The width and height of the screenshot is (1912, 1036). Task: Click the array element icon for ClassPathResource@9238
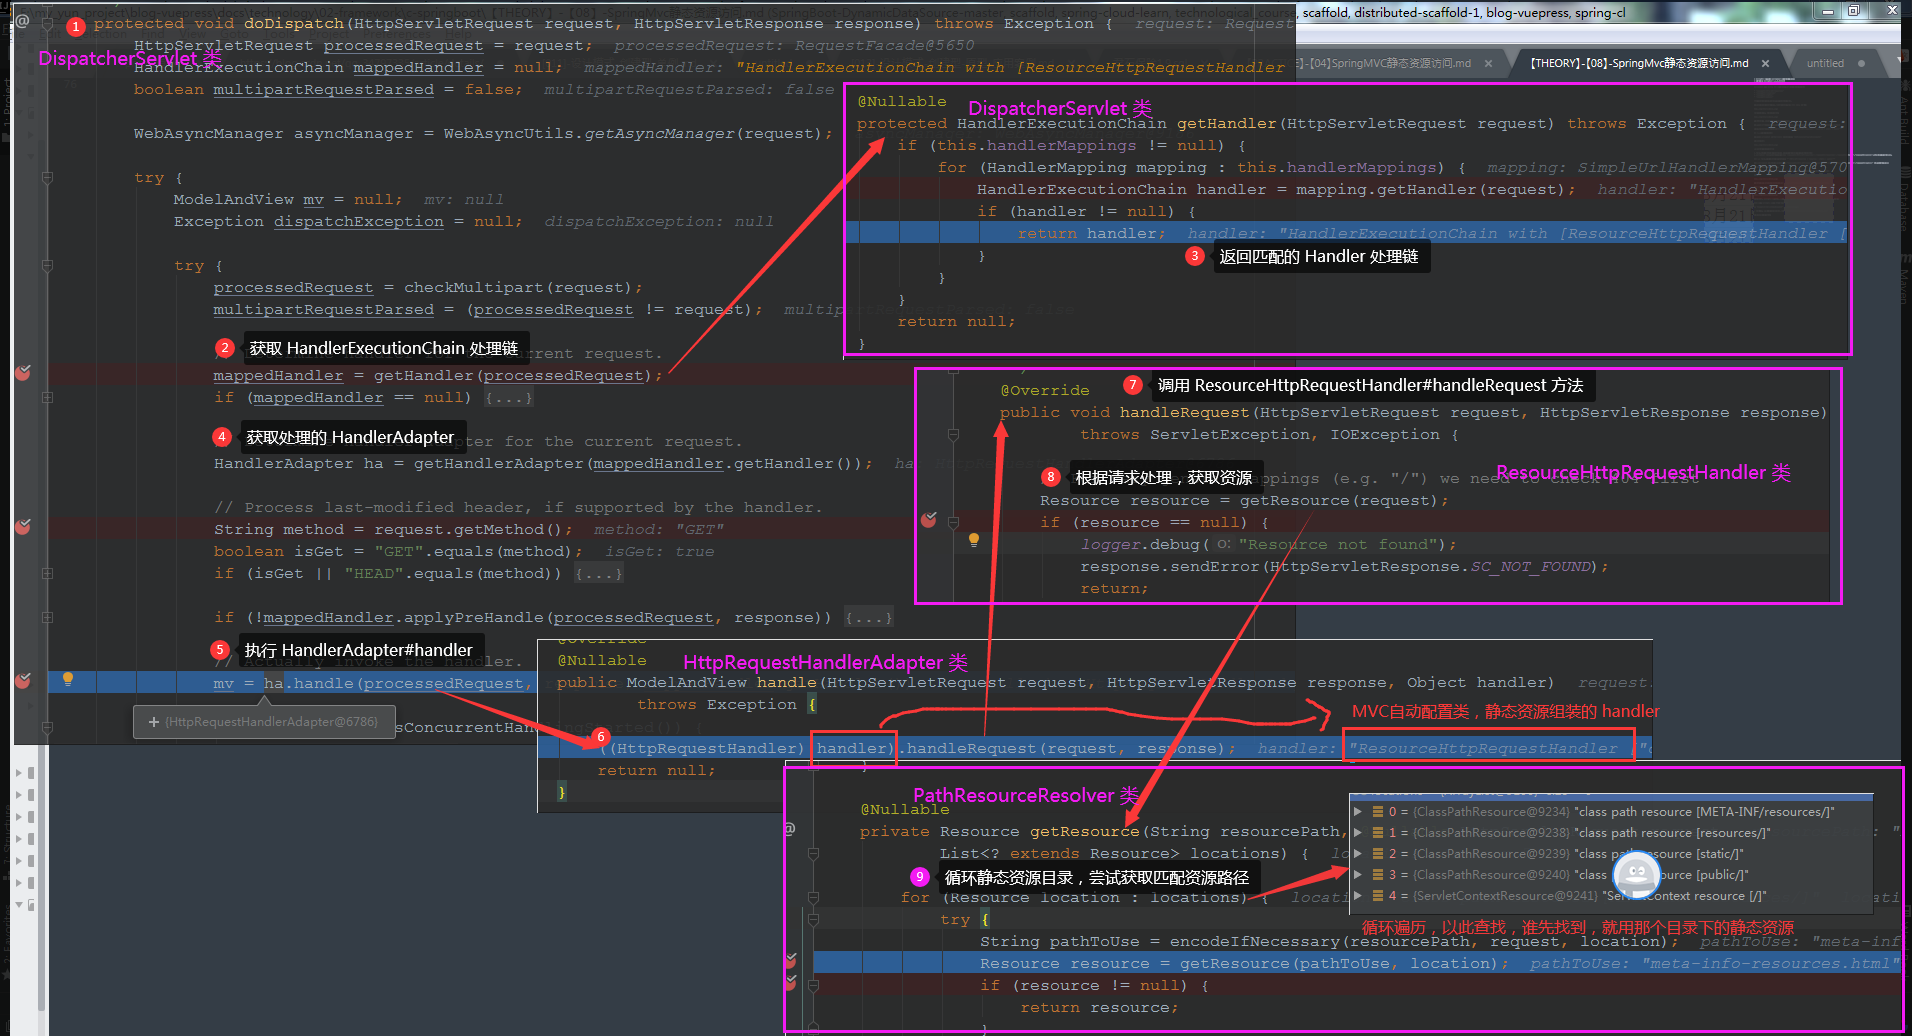click(x=1378, y=833)
